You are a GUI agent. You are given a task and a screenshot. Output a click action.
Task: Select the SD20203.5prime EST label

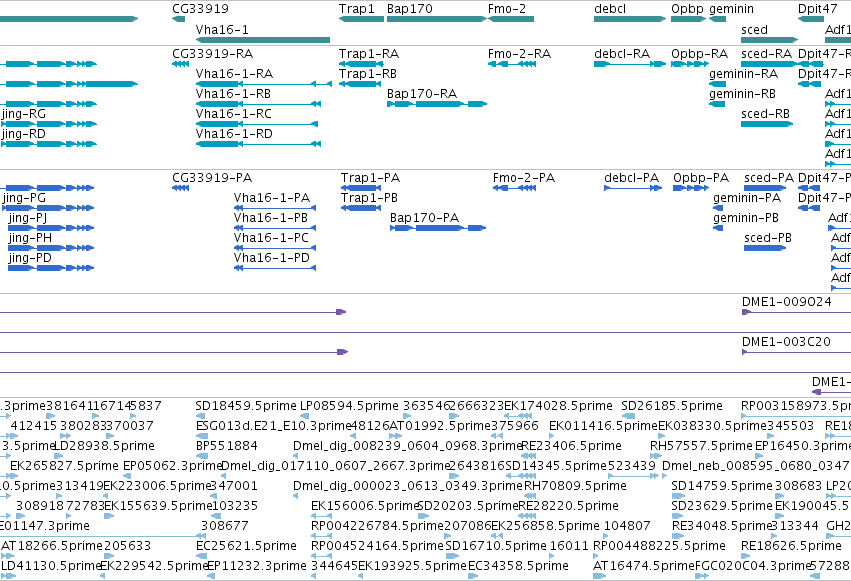click(x=468, y=506)
